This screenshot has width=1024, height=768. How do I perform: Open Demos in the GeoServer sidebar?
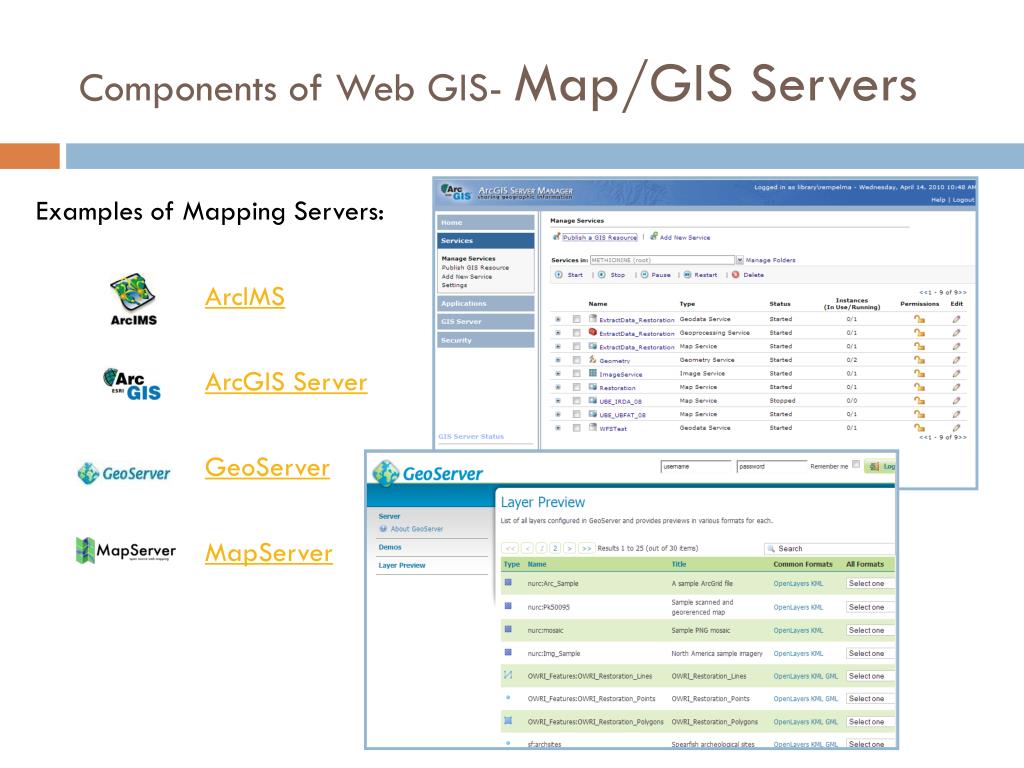coord(390,547)
